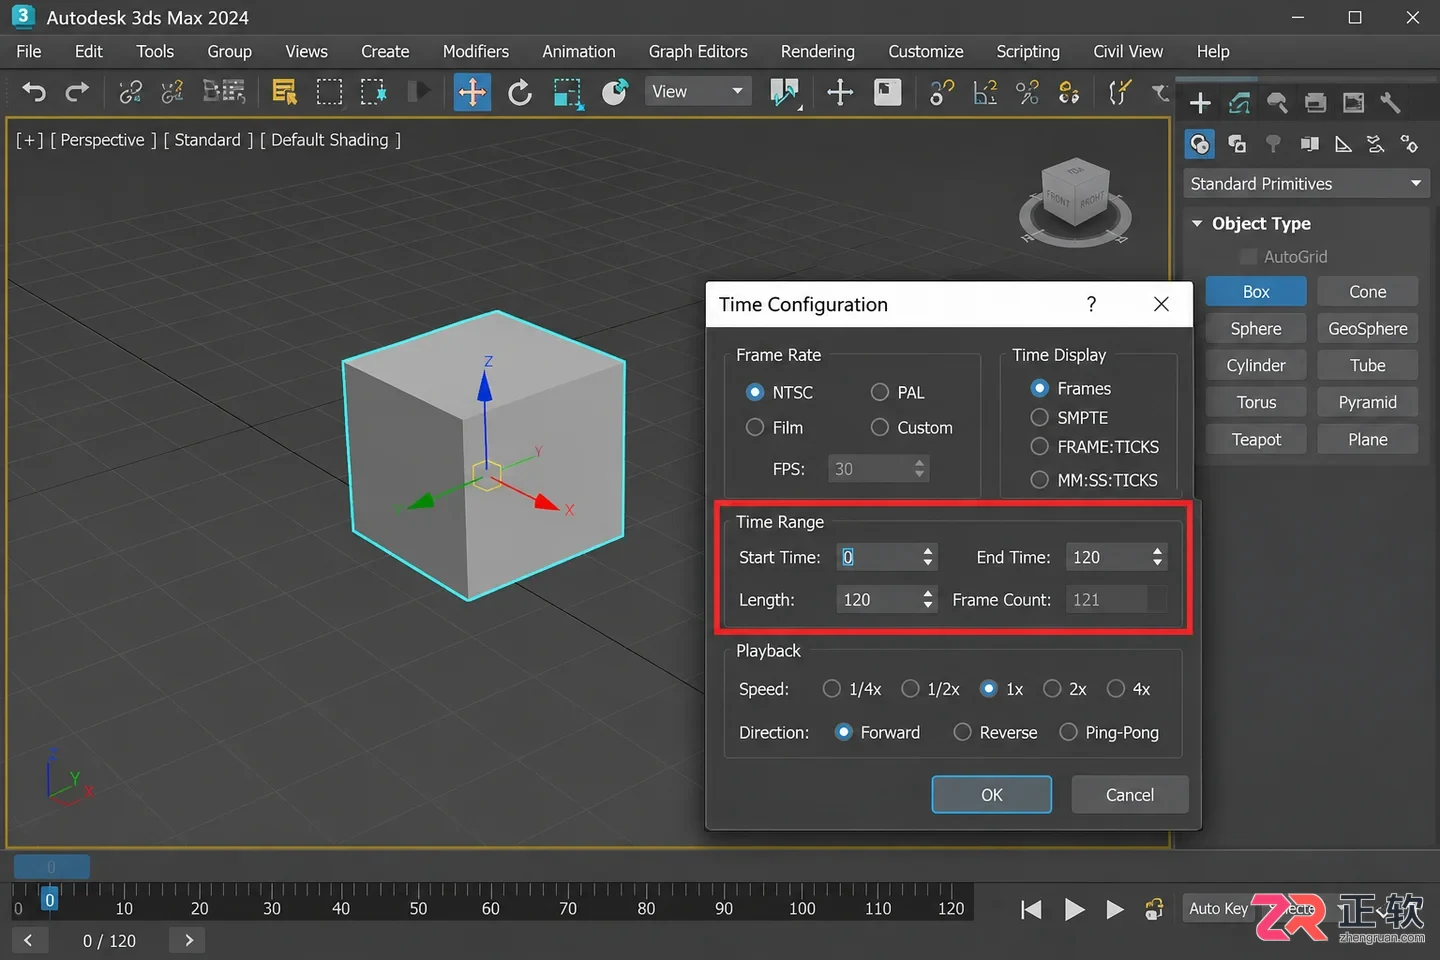Select the Lights category icon
The width and height of the screenshot is (1440, 960).
1273,144
